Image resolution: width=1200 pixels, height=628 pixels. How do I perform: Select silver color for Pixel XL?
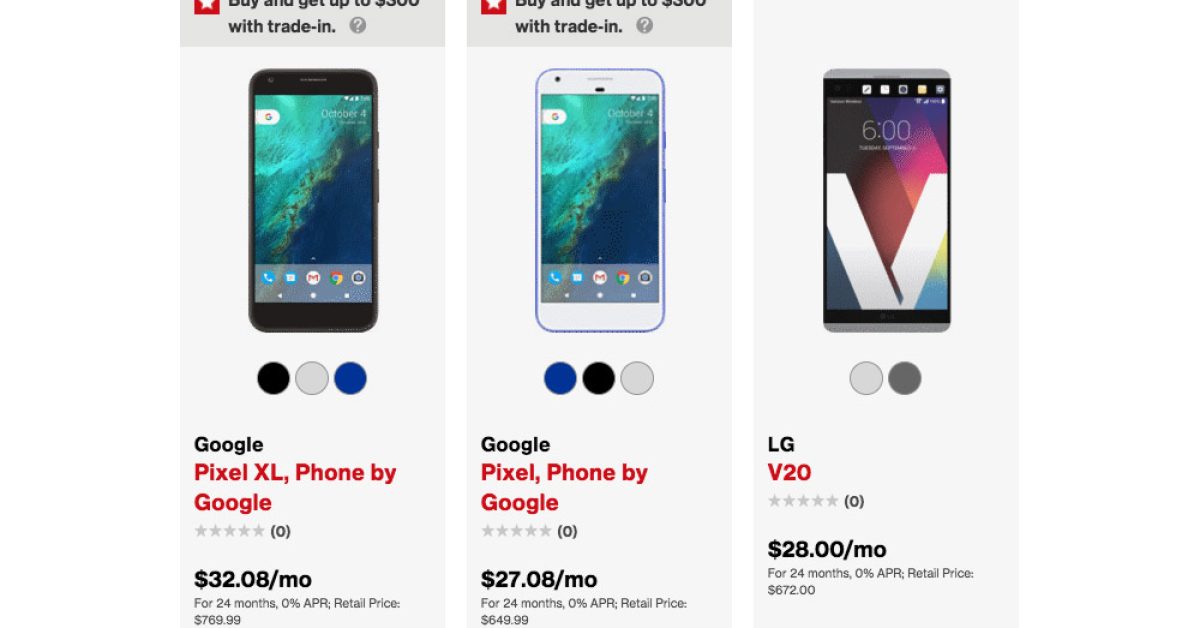coord(312,378)
